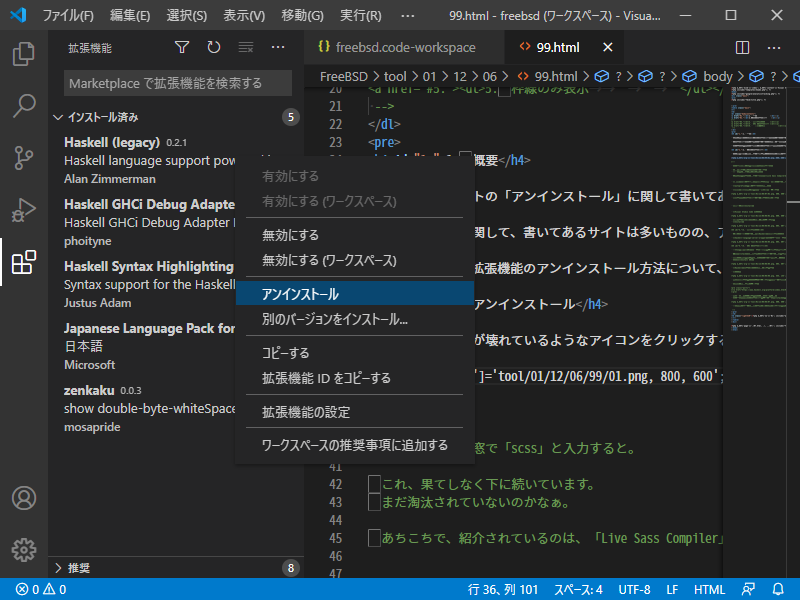Open the Manage gear icon
This screenshot has width=800, height=600.
[x=23, y=549]
